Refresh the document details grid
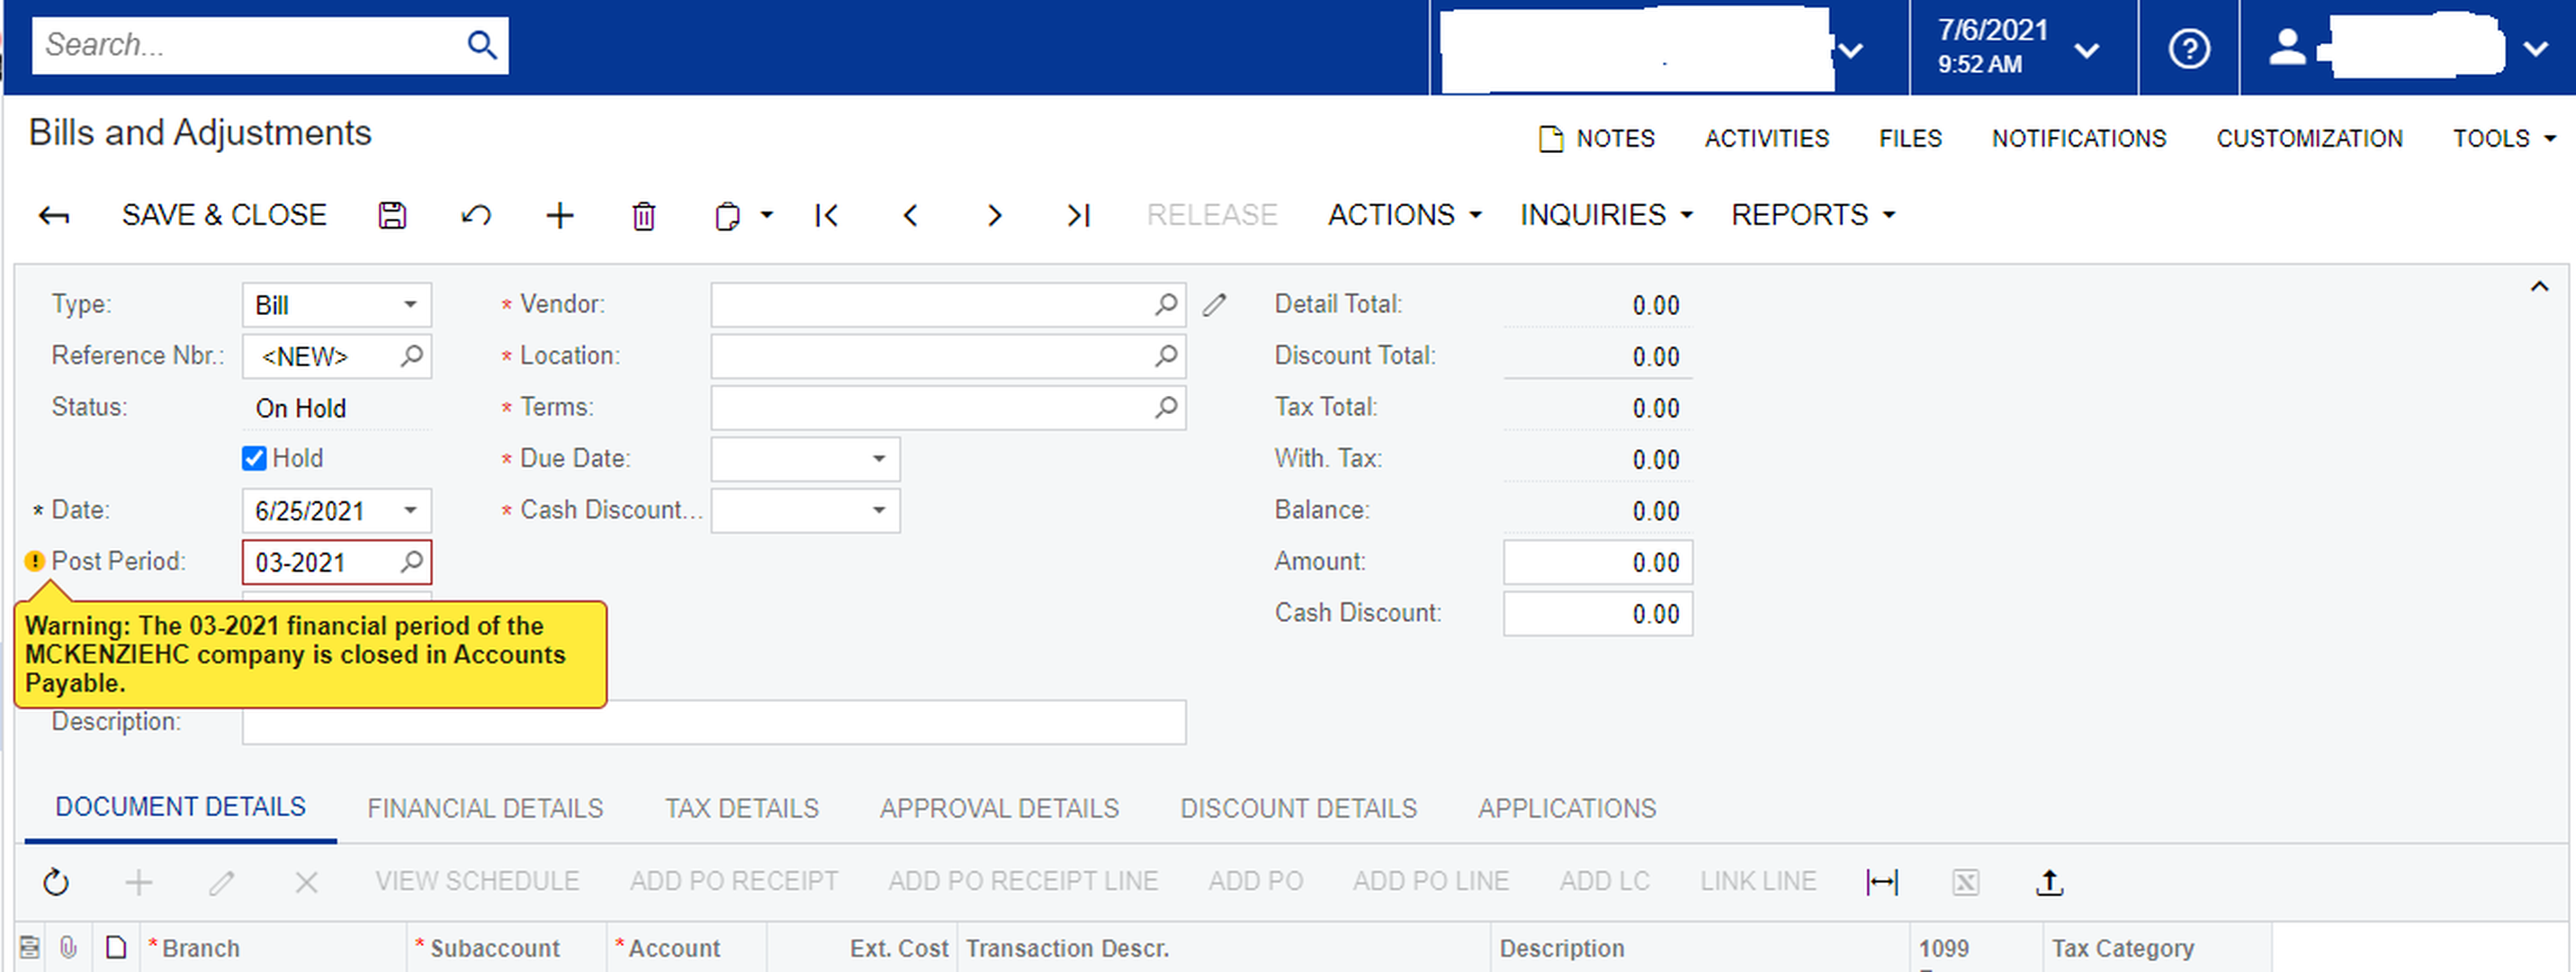Screen dimensions: 2576x972 [56, 882]
